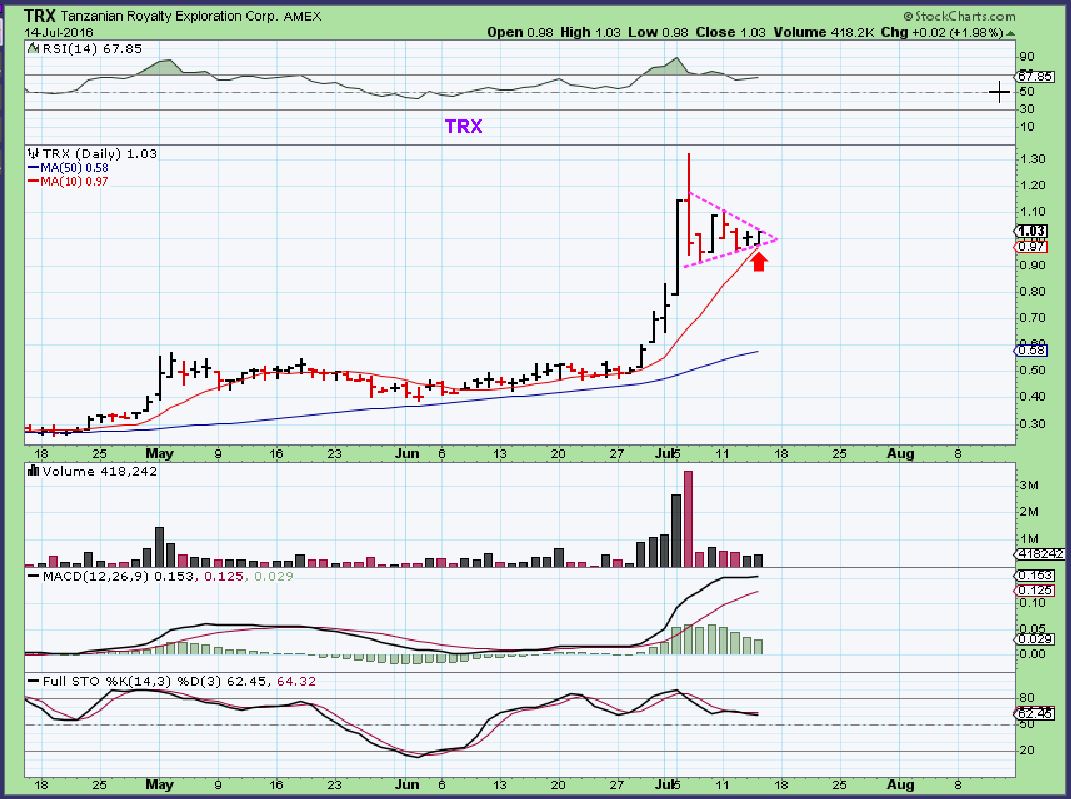Click the 1.30 price axis label

(1033, 158)
